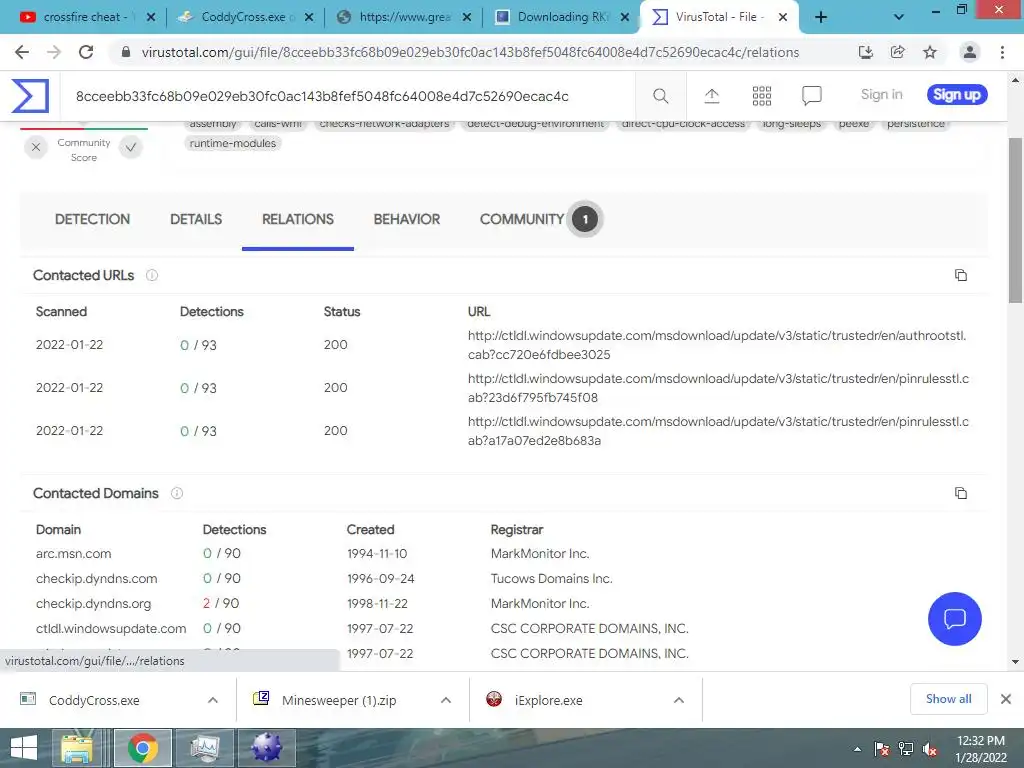
Task: Click Chrome icon in taskbar
Action: coord(142,748)
